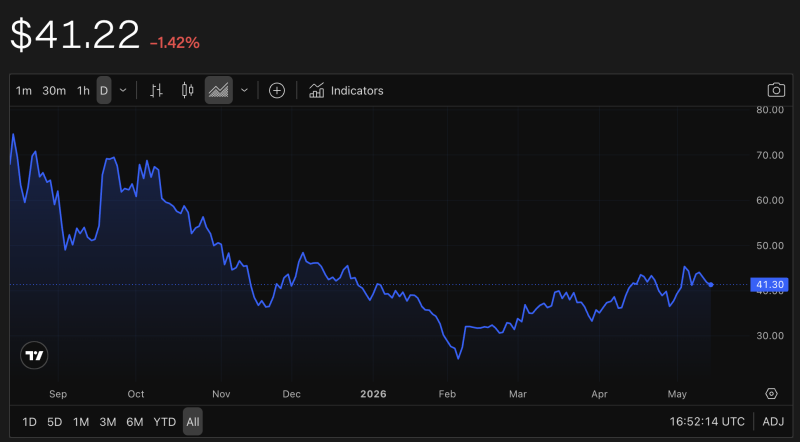Click the 41.30 price label on axis
The image size is (800, 442).
(769, 285)
